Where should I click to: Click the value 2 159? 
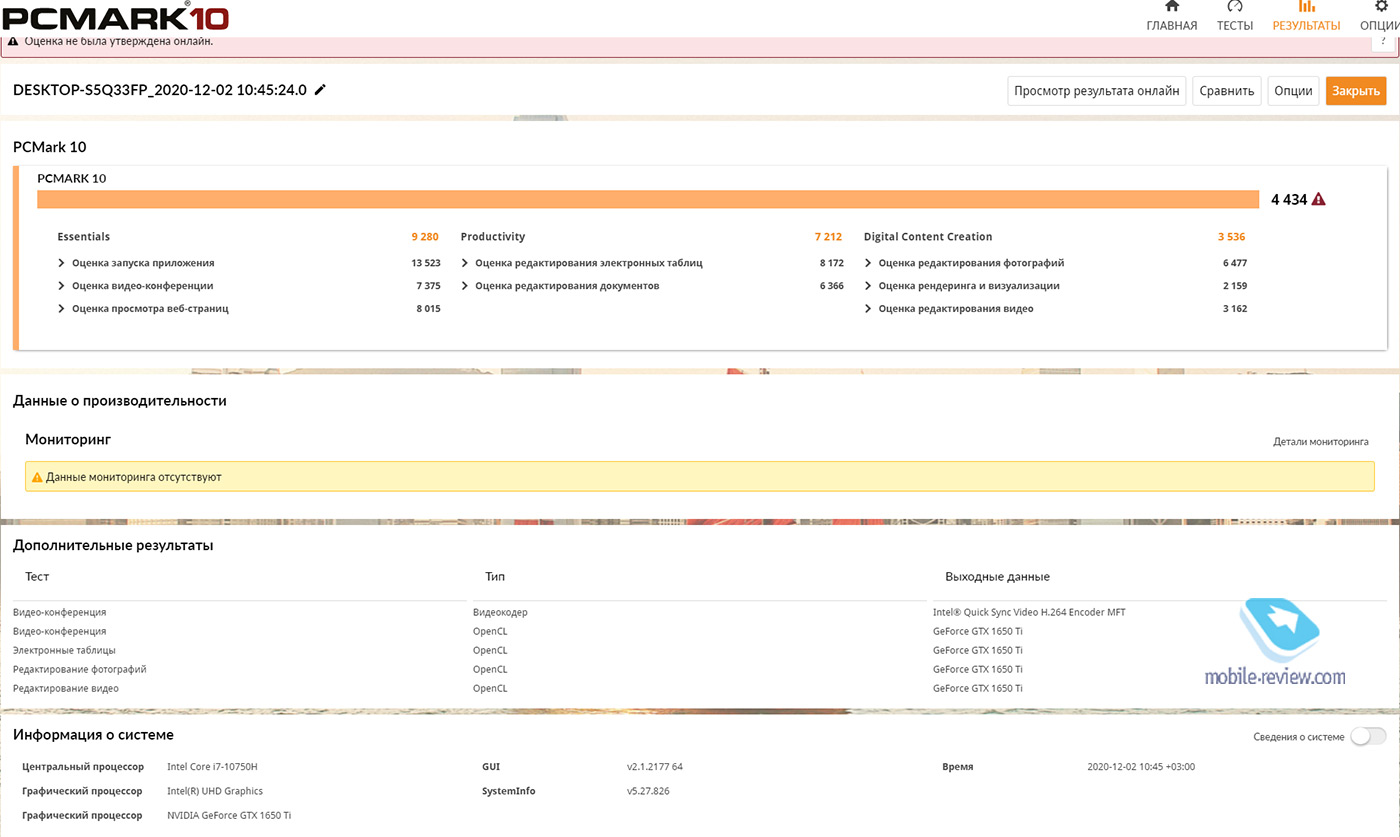pyautogui.click(x=1234, y=286)
